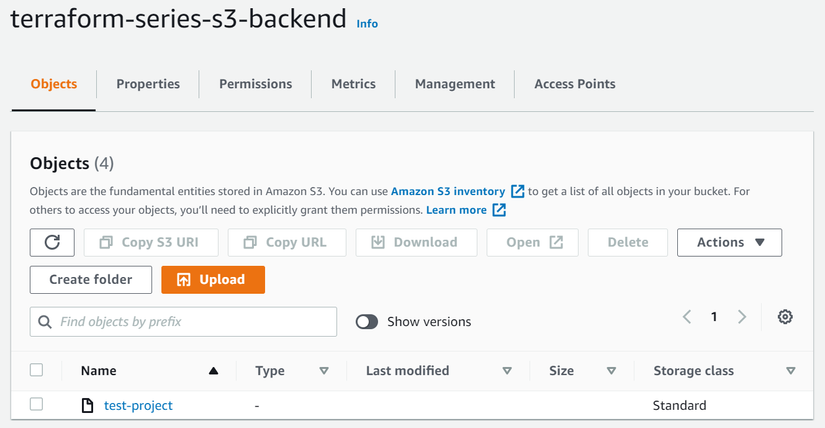Open preferences with the gear icon
Screen dimensions: 825x428
pyautogui.click(x=785, y=317)
